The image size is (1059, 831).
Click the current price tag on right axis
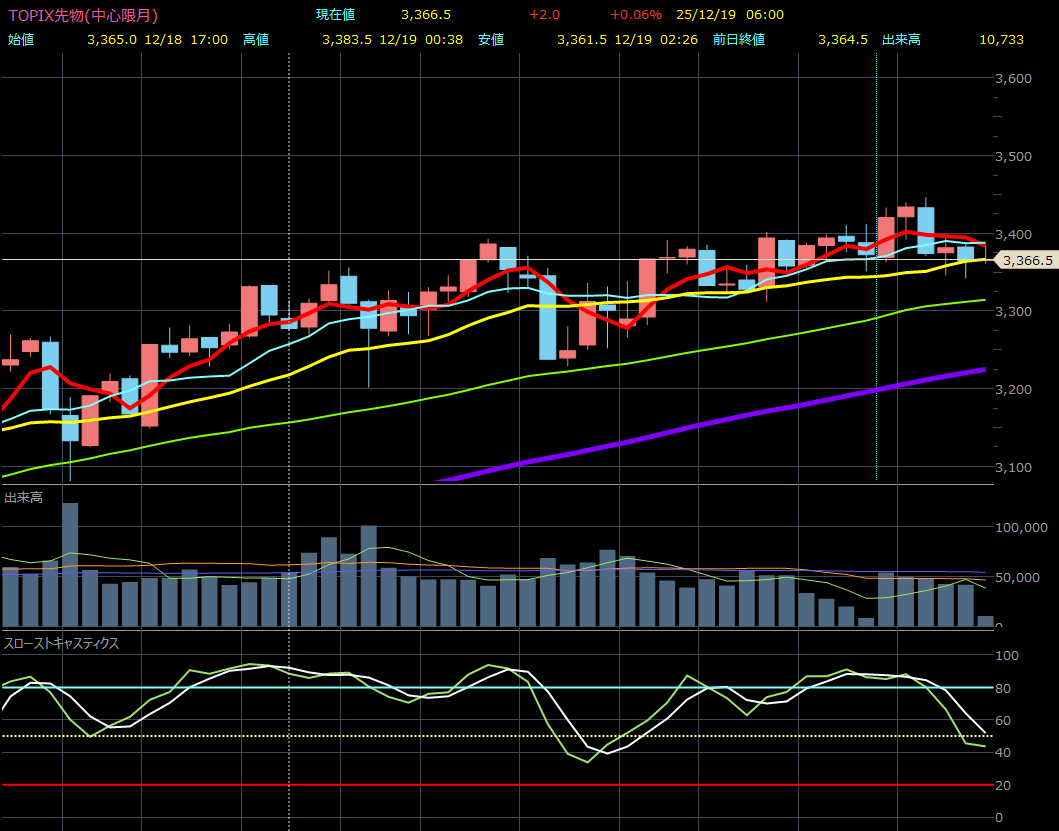(1026, 260)
